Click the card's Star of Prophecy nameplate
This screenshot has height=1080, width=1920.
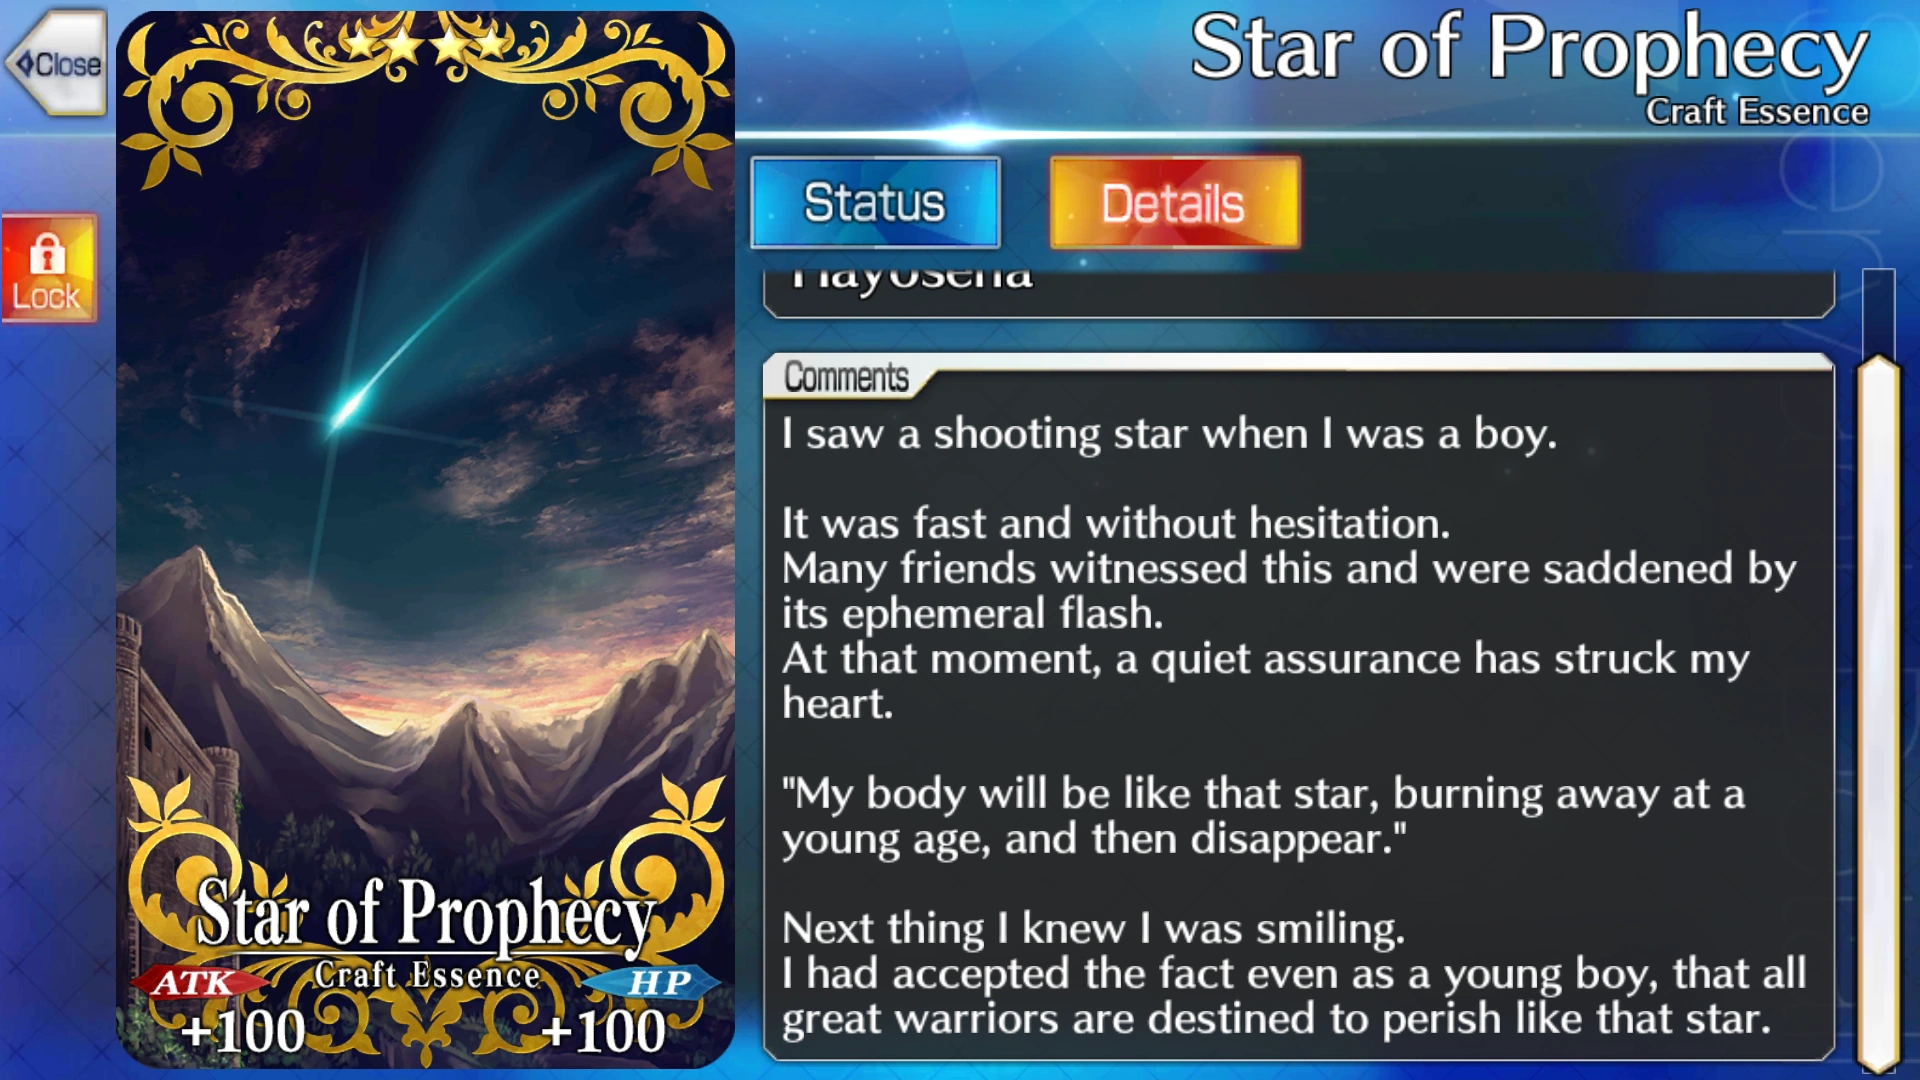[x=425, y=912]
